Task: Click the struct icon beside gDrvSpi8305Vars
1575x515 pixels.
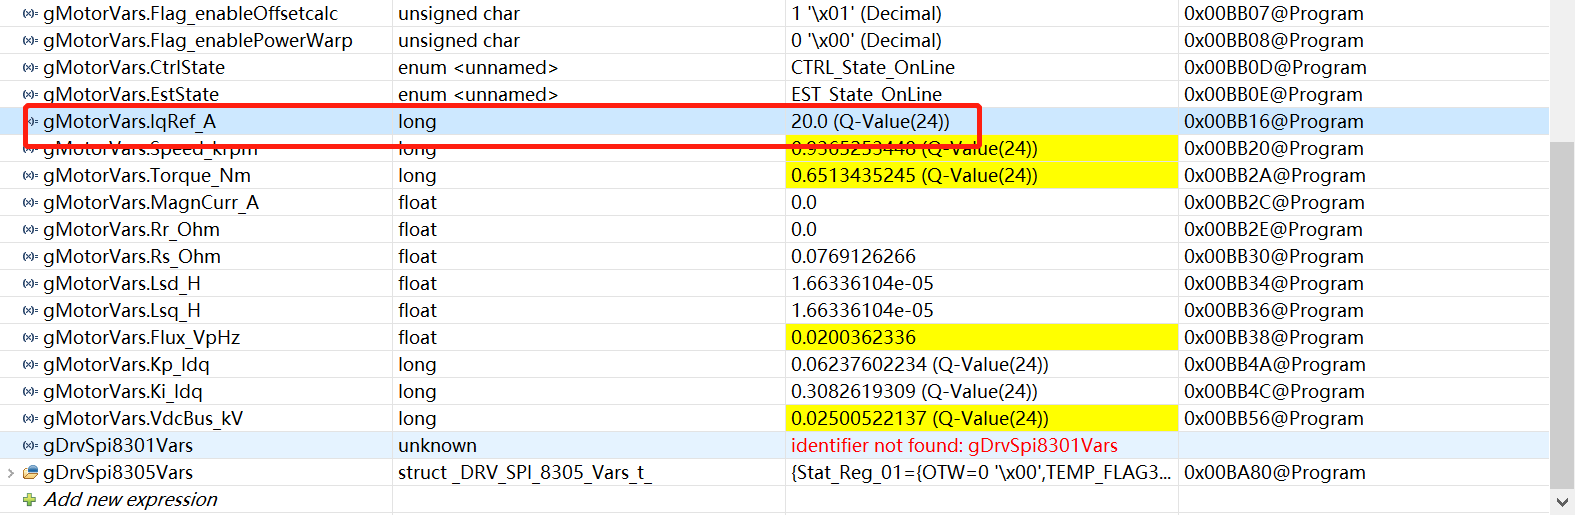Action: [30, 472]
